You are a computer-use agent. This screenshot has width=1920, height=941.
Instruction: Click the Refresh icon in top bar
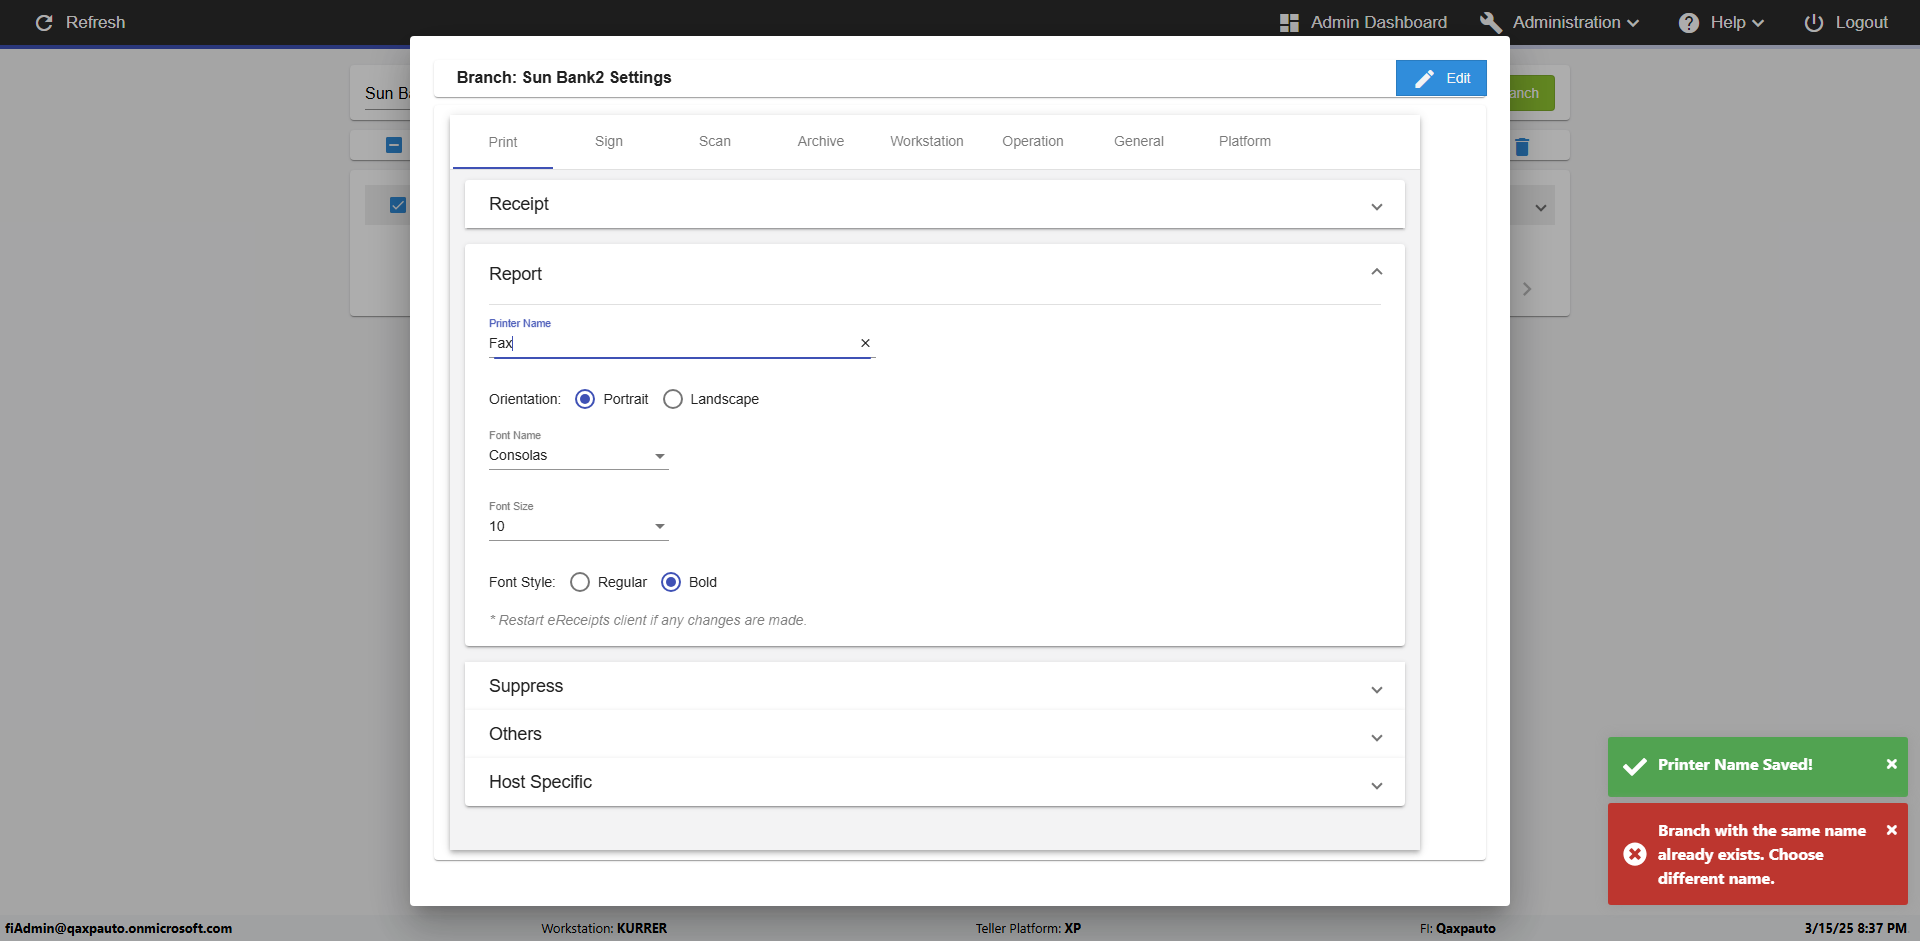click(44, 23)
